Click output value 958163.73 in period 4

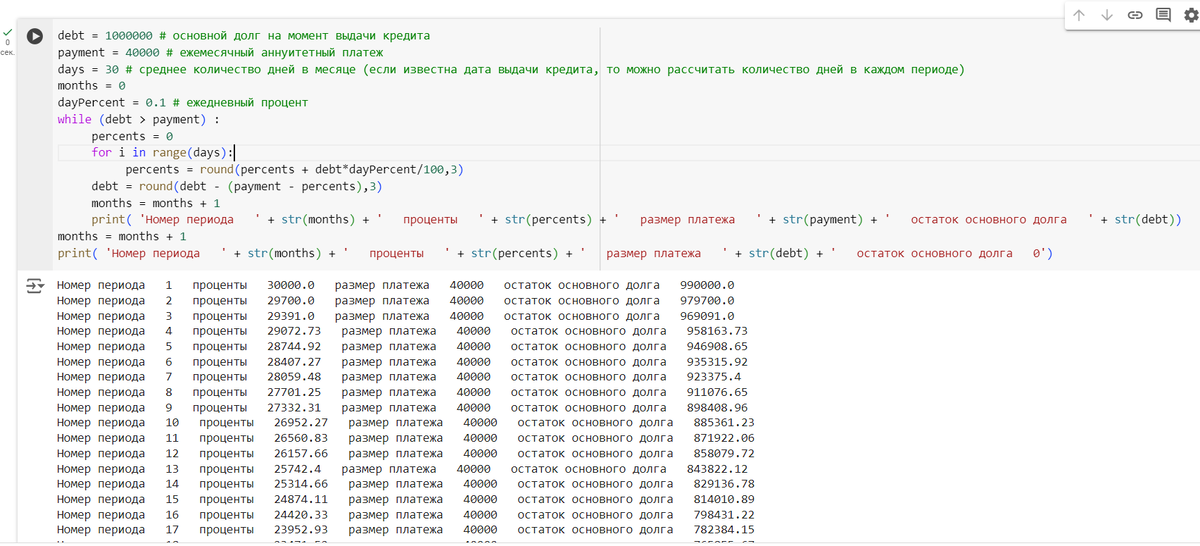coord(717,331)
